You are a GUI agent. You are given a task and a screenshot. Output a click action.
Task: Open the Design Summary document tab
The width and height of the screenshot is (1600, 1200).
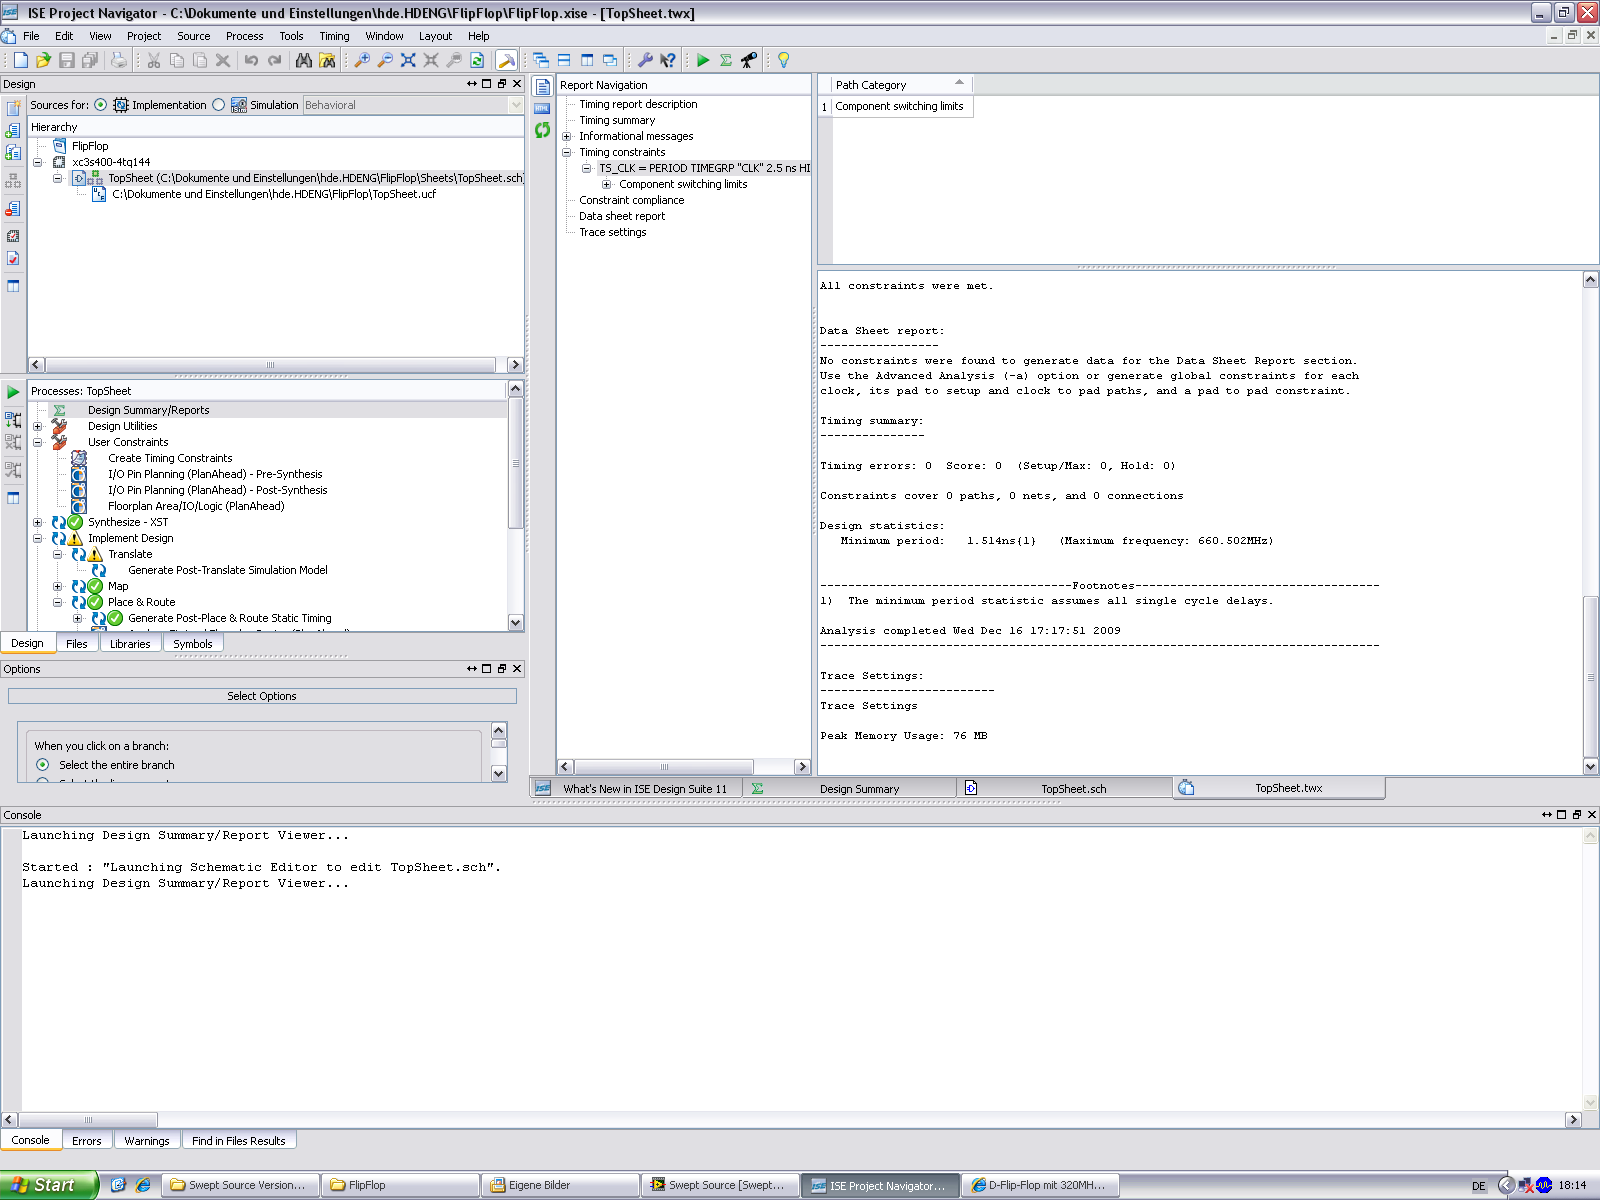pyautogui.click(x=850, y=789)
